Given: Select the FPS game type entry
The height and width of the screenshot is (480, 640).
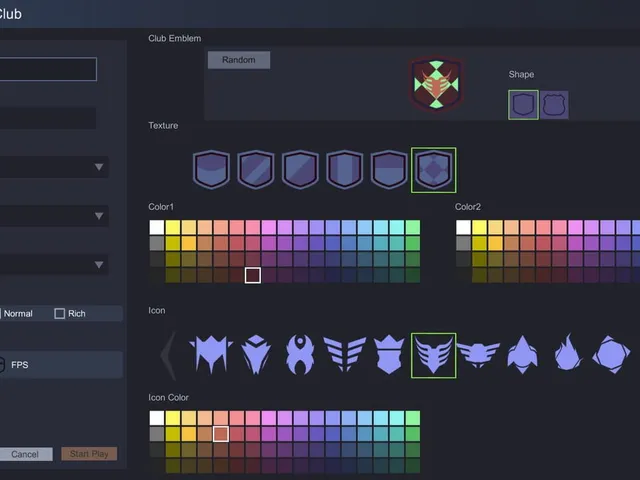Looking at the screenshot, I should 60,364.
